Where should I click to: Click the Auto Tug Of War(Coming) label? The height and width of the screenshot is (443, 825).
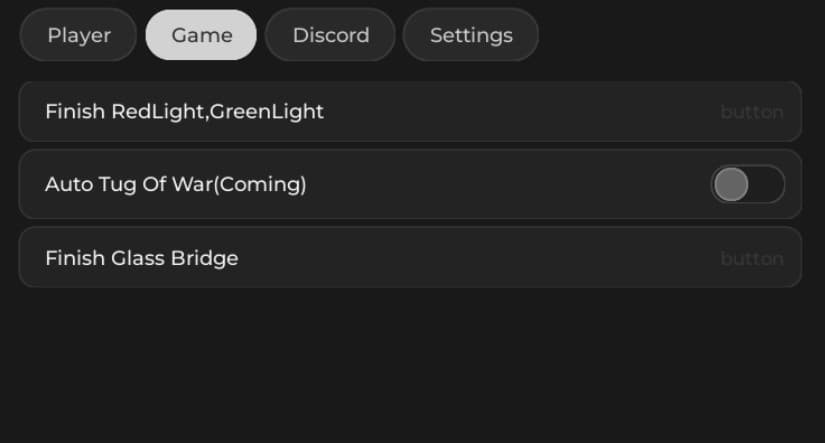(175, 184)
